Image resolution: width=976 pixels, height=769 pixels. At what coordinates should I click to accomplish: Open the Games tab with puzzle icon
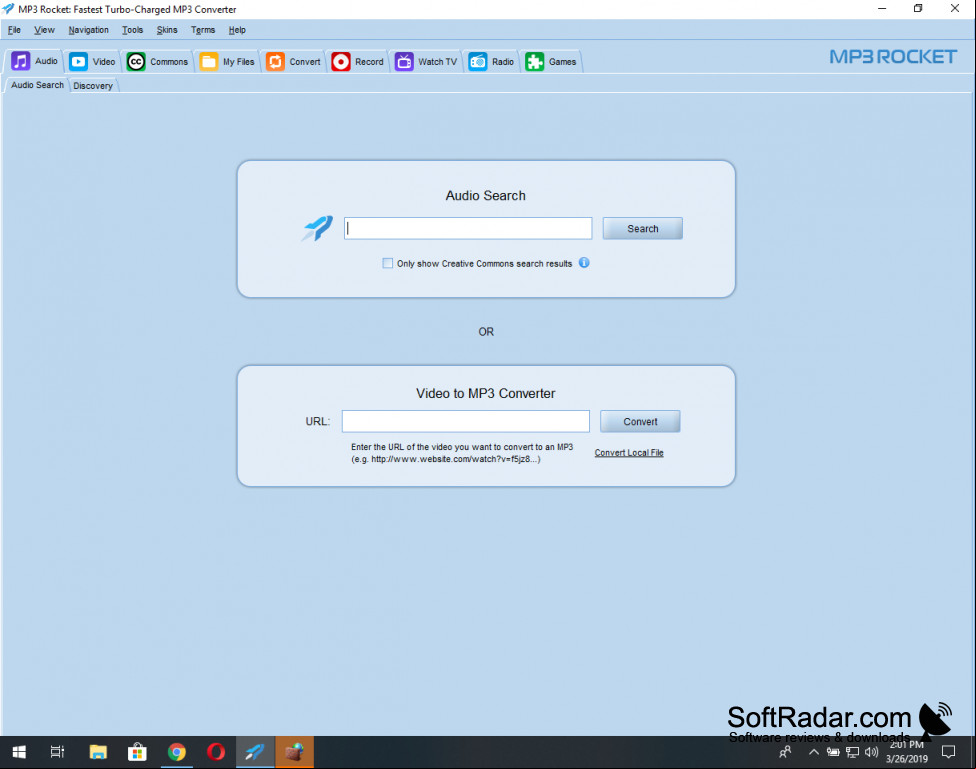551,62
